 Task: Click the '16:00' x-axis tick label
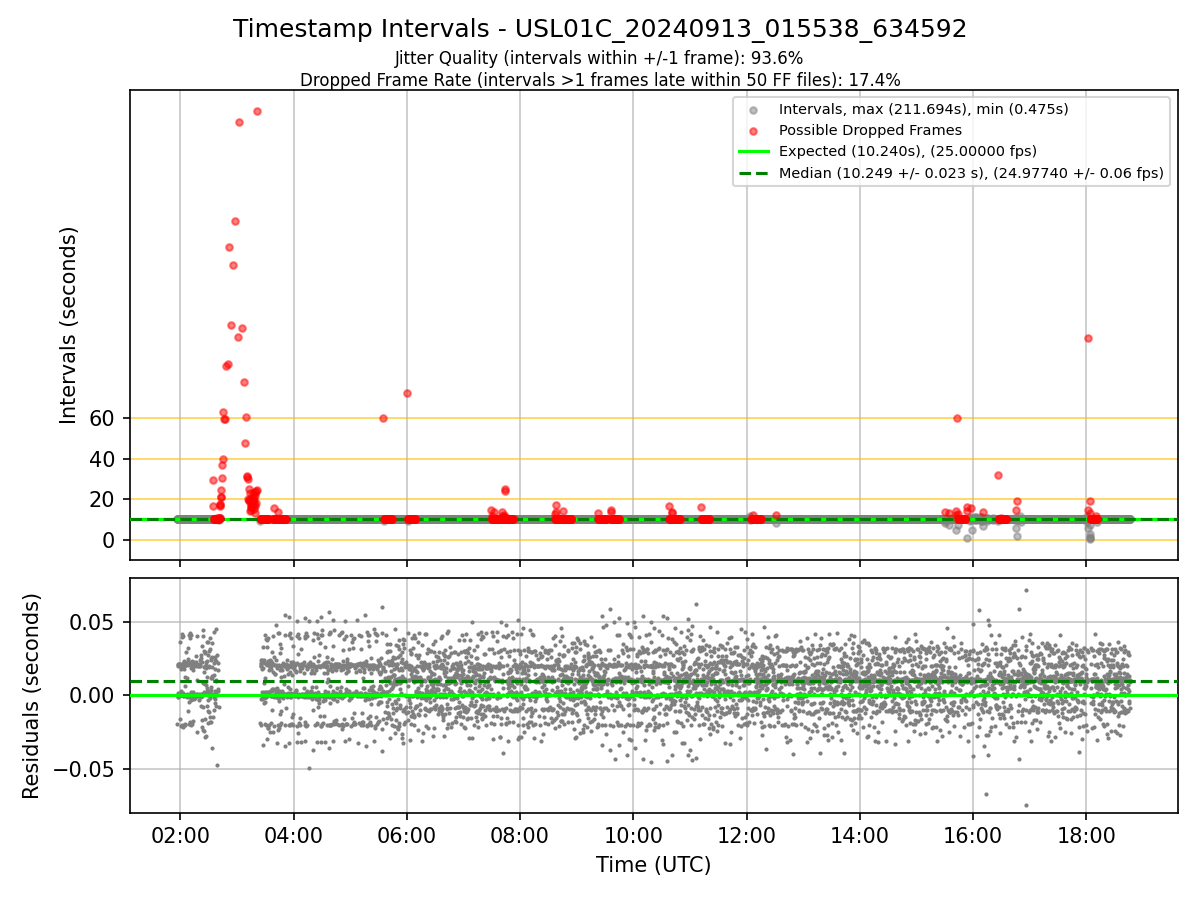[973, 836]
